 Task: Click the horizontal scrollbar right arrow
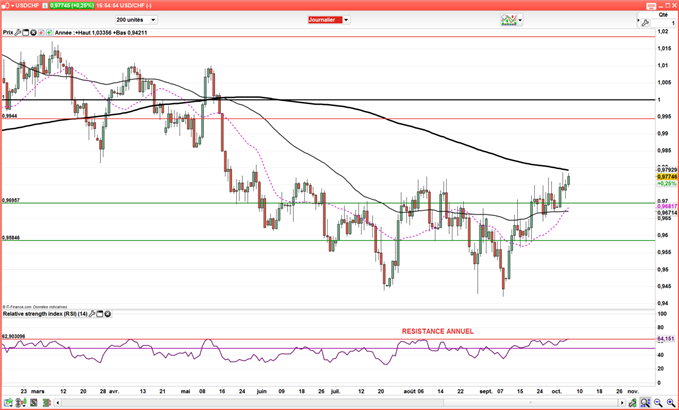pos(622,403)
